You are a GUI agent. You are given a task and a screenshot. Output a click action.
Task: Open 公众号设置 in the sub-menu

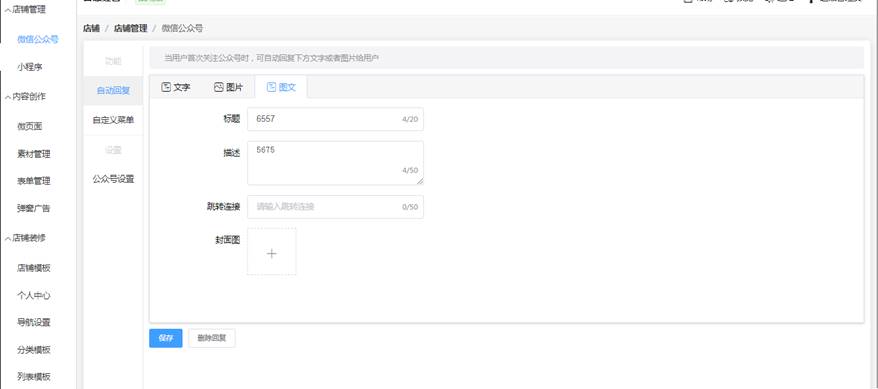(113, 180)
